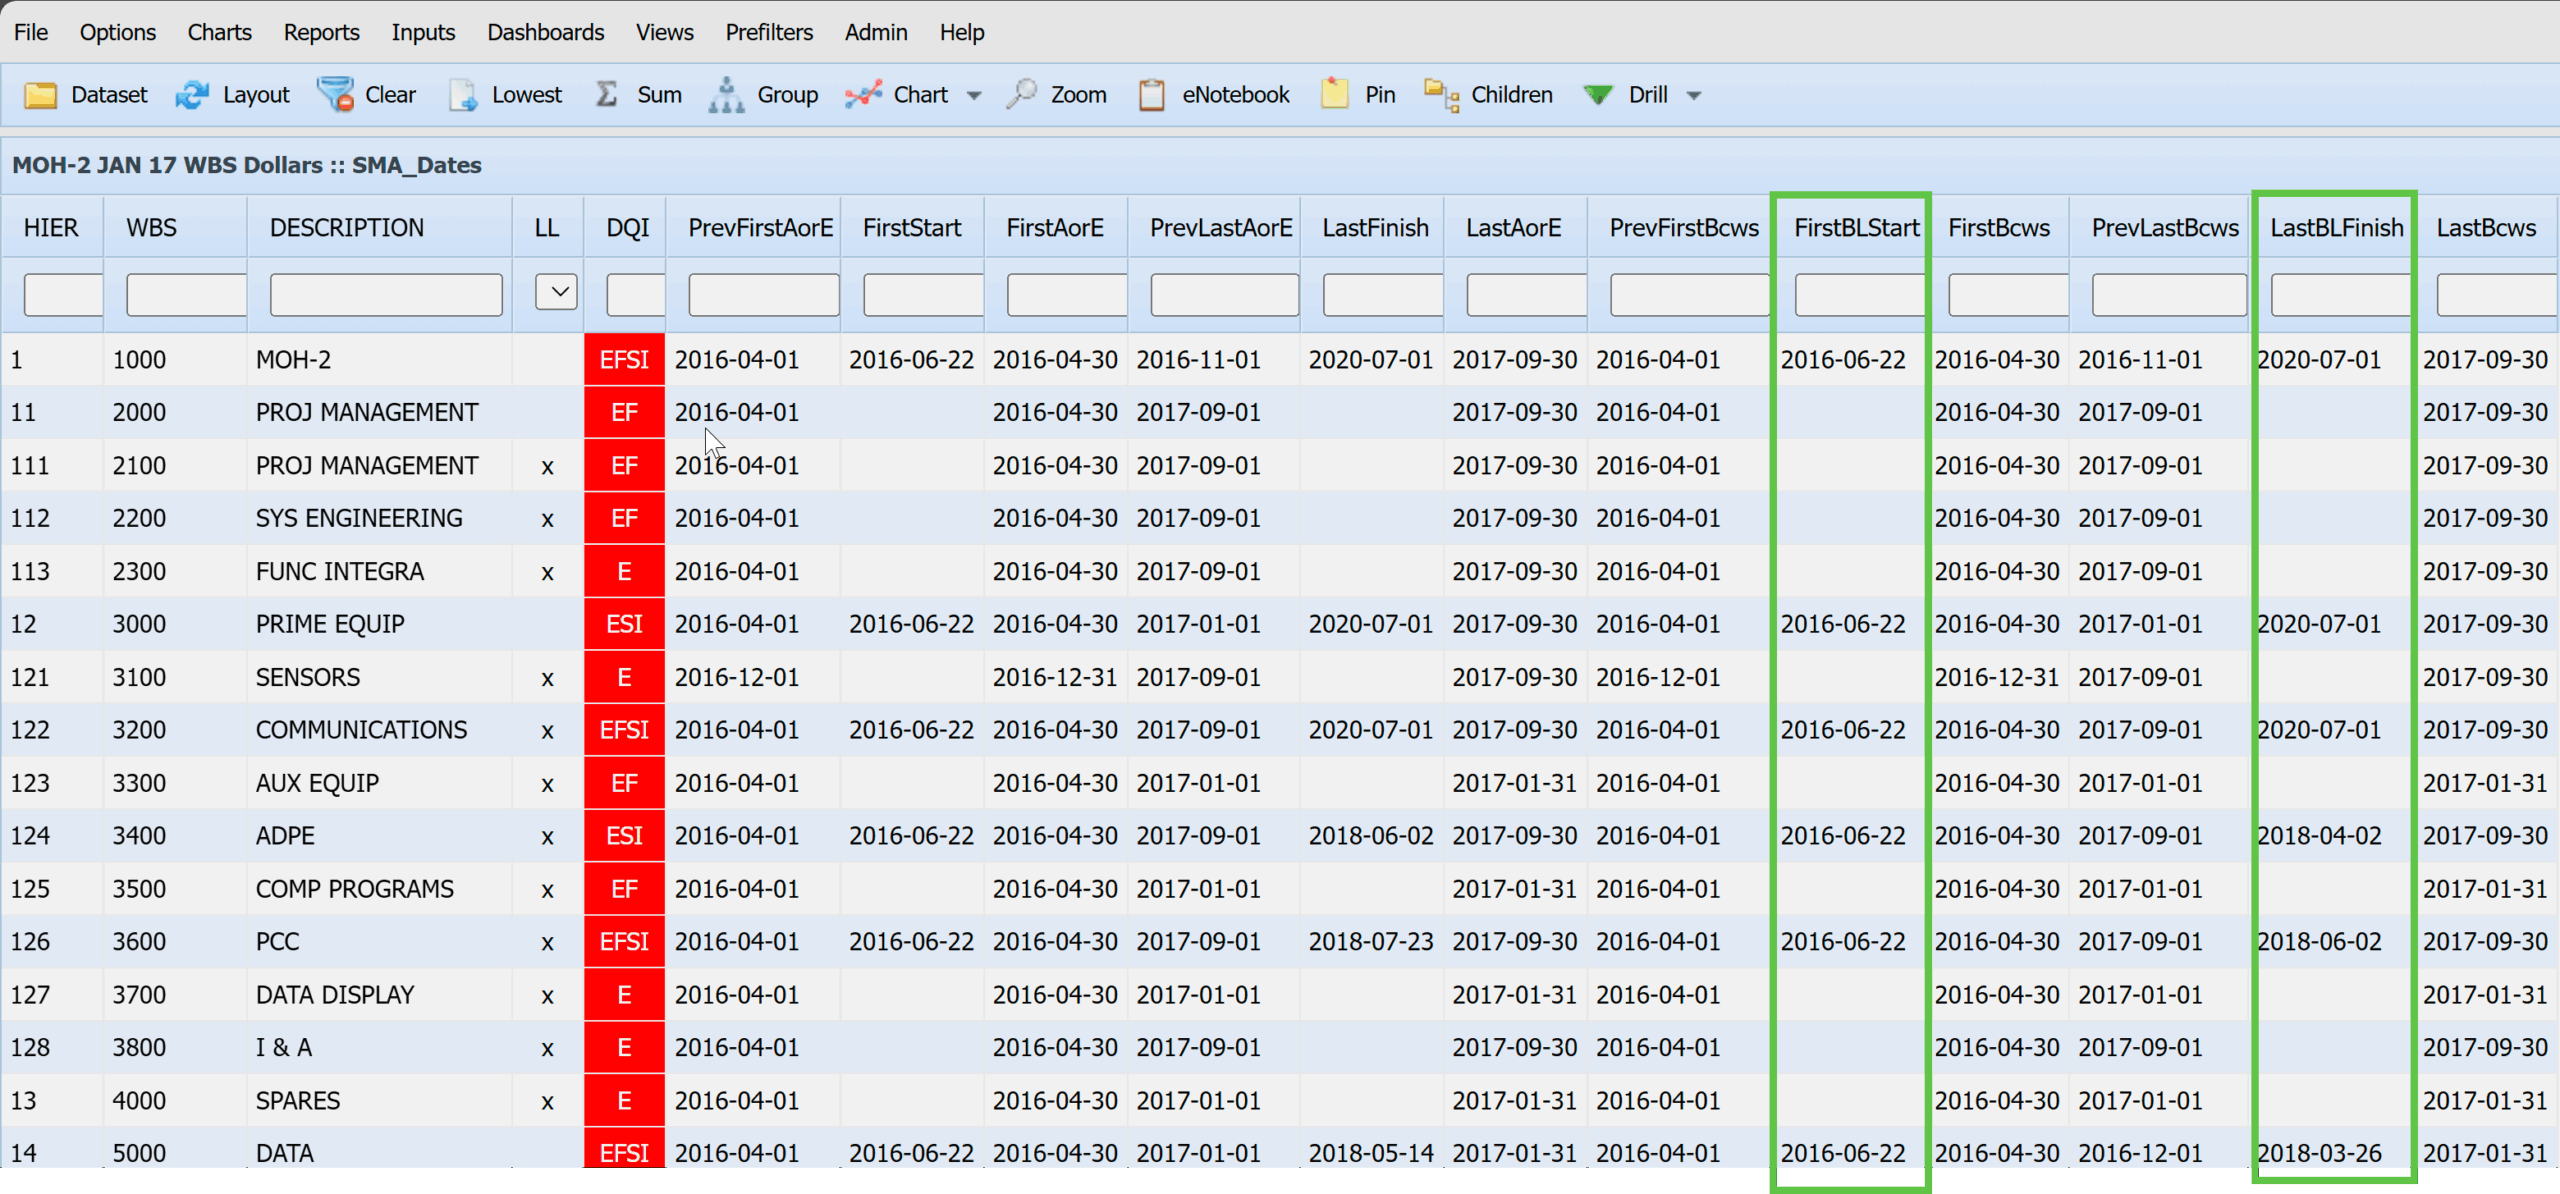Click the Dataset folder icon
This screenshot has width=2560, height=1194.
pos(40,95)
